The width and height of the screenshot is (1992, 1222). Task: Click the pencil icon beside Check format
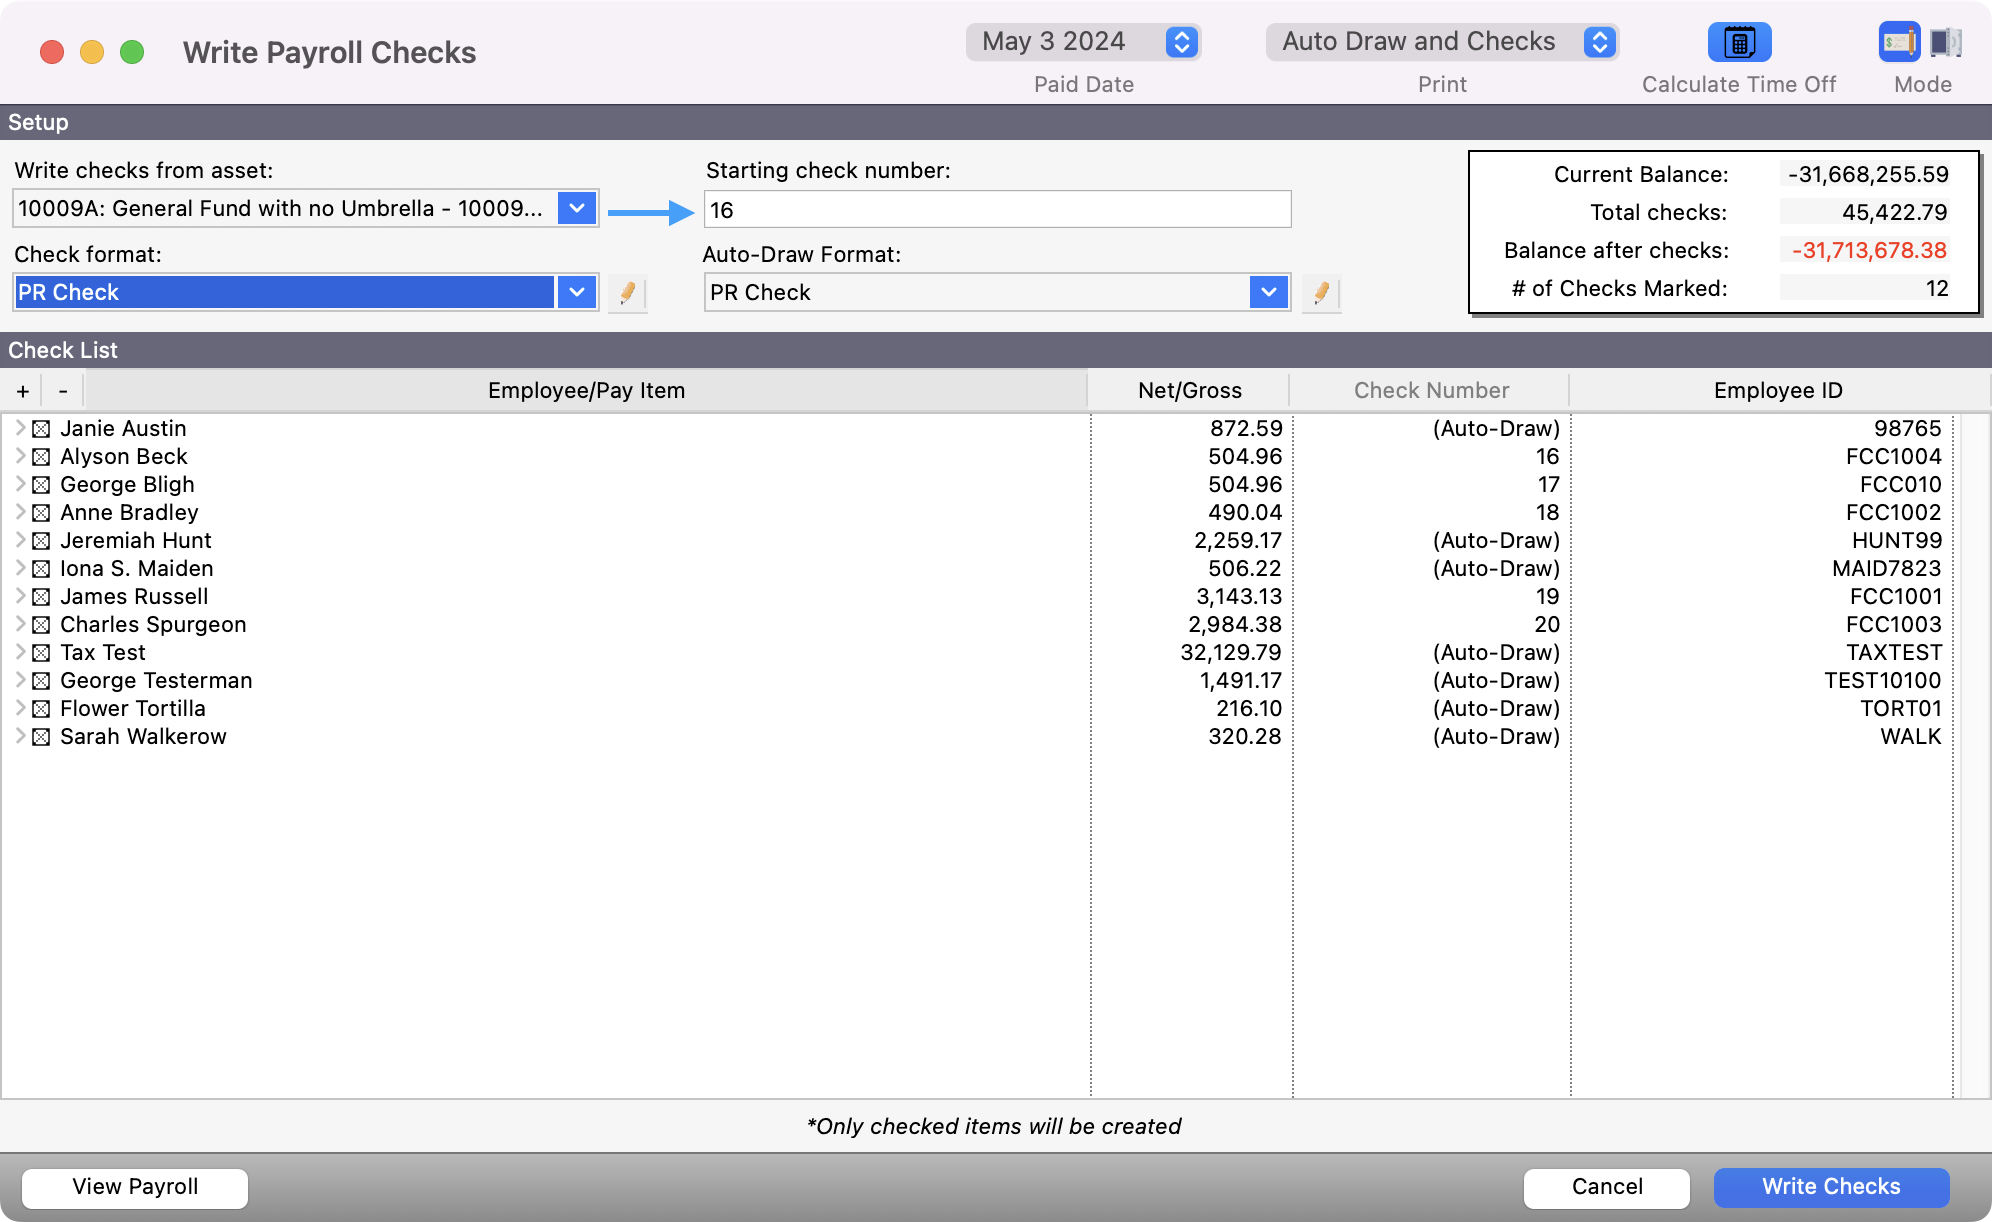click(627, 293)
